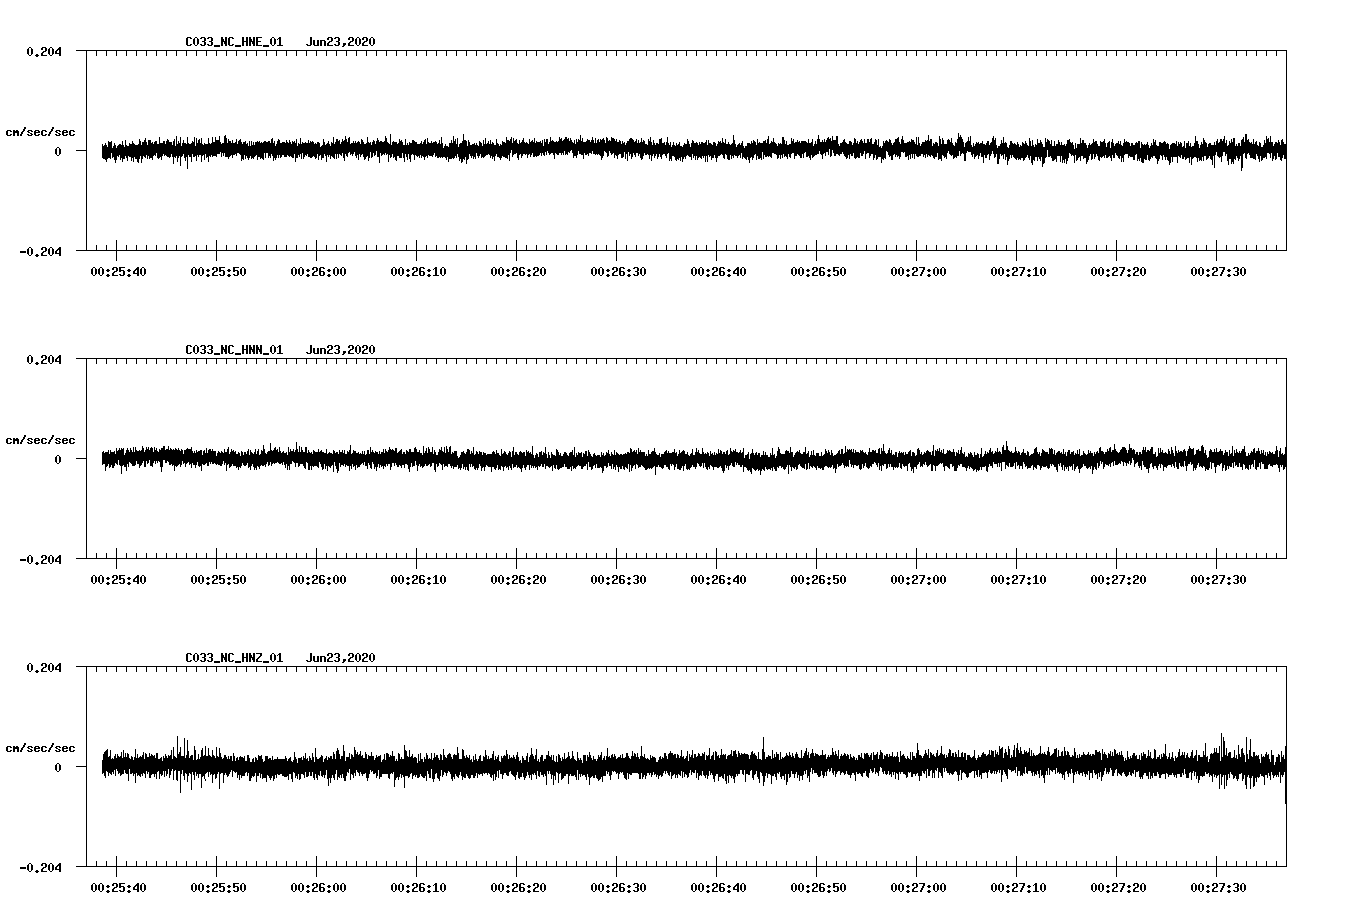Click the 0.204 upper limit on the HNZ axis

pos(44,667)
